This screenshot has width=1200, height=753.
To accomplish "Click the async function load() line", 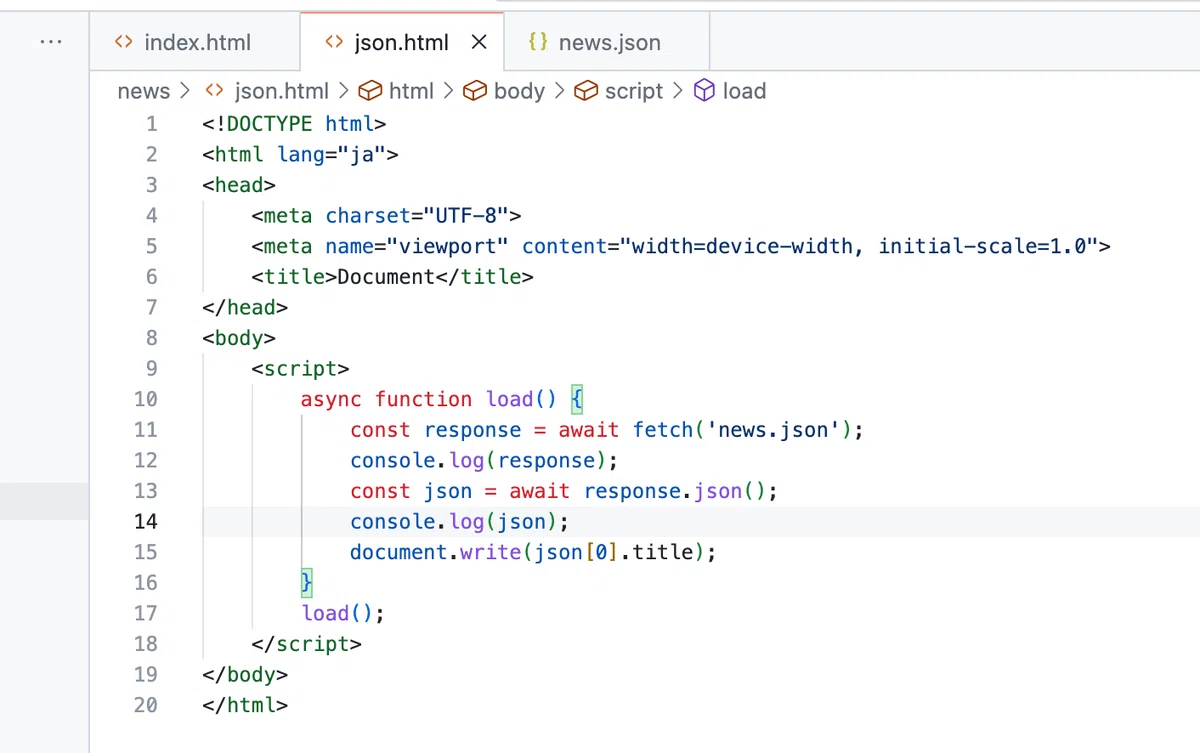I will coord(441,399).
